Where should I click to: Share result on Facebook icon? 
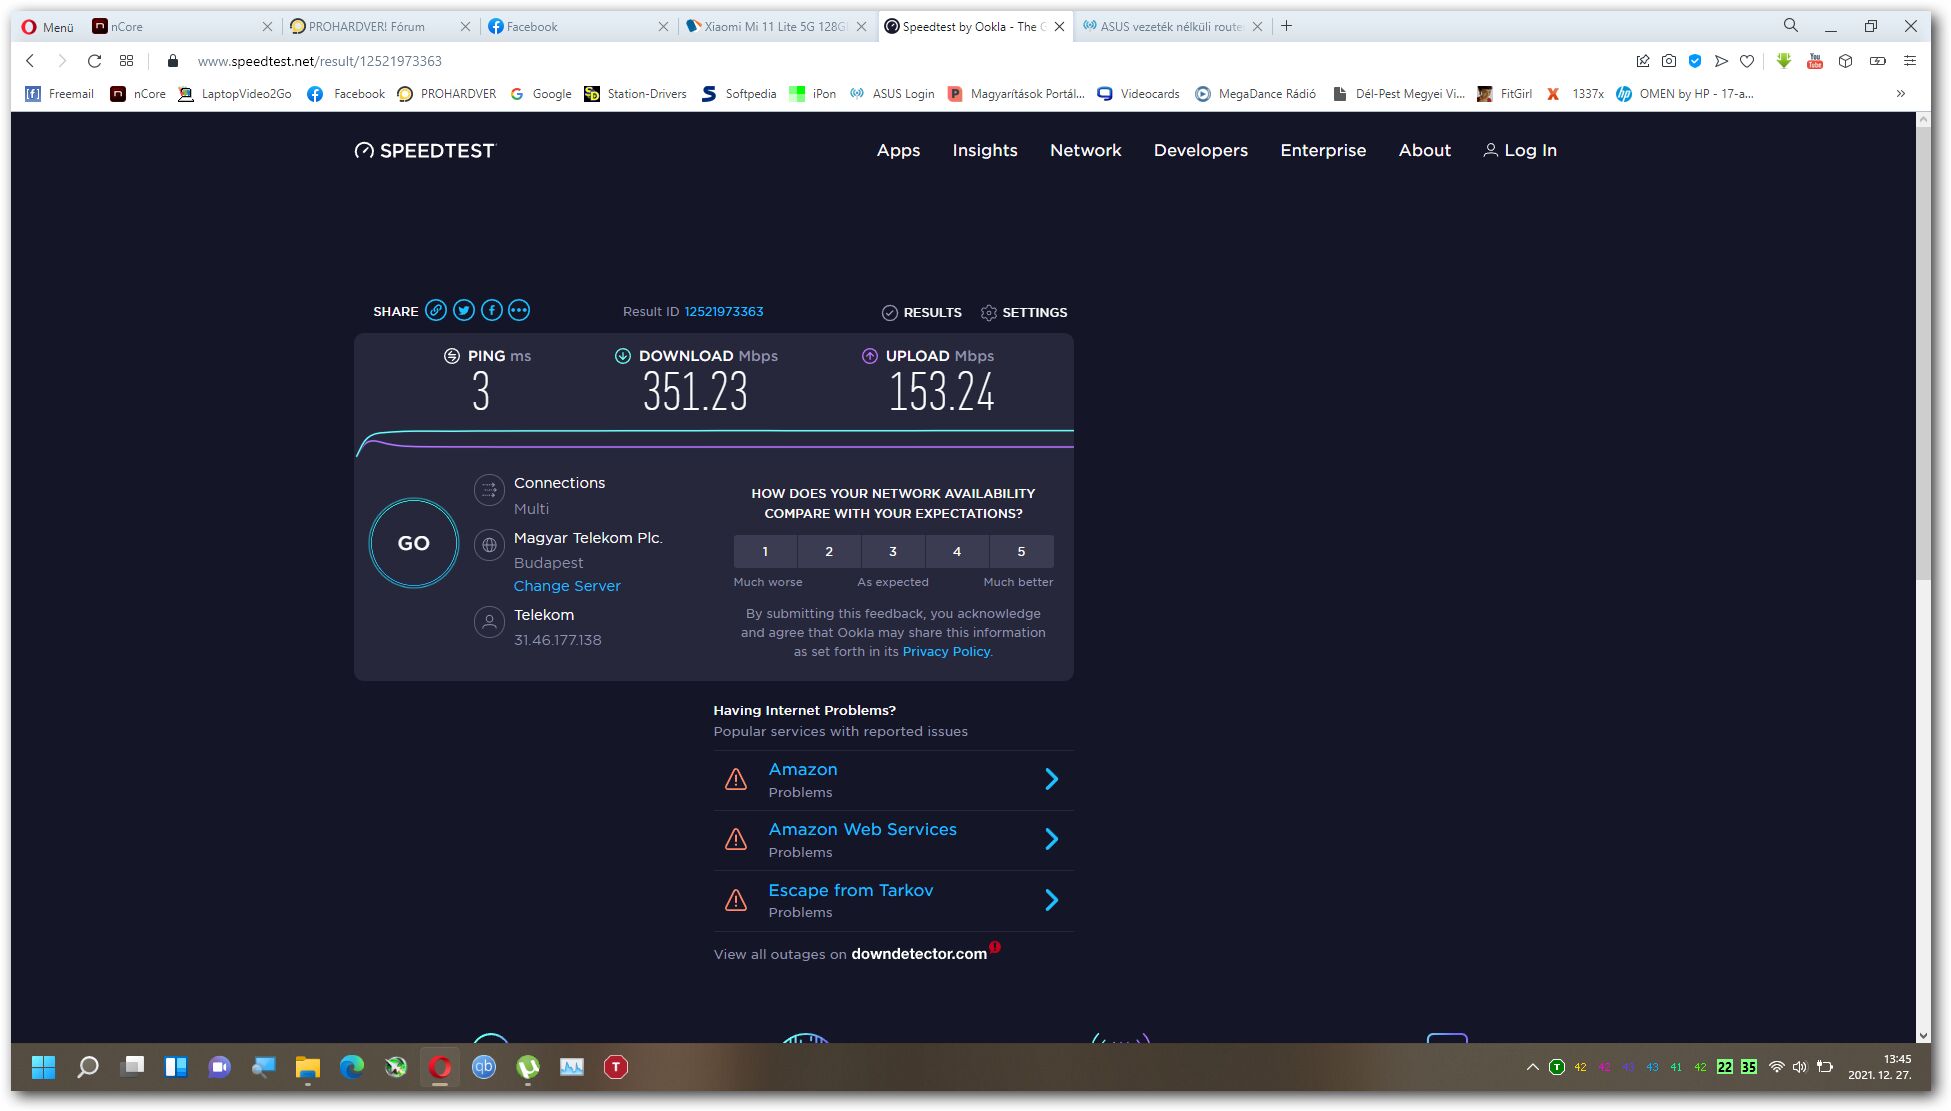tap(492, 311)
